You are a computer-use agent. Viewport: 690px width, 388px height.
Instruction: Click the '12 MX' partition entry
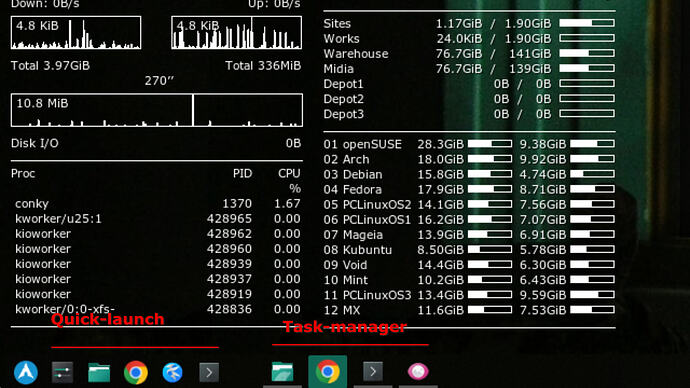[341, 311]
